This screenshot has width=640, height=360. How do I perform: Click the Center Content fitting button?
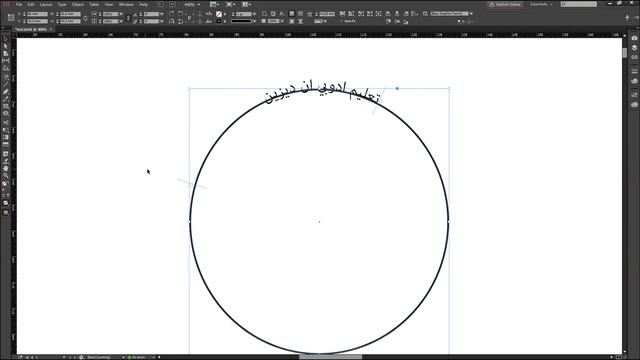coord(378,13)
